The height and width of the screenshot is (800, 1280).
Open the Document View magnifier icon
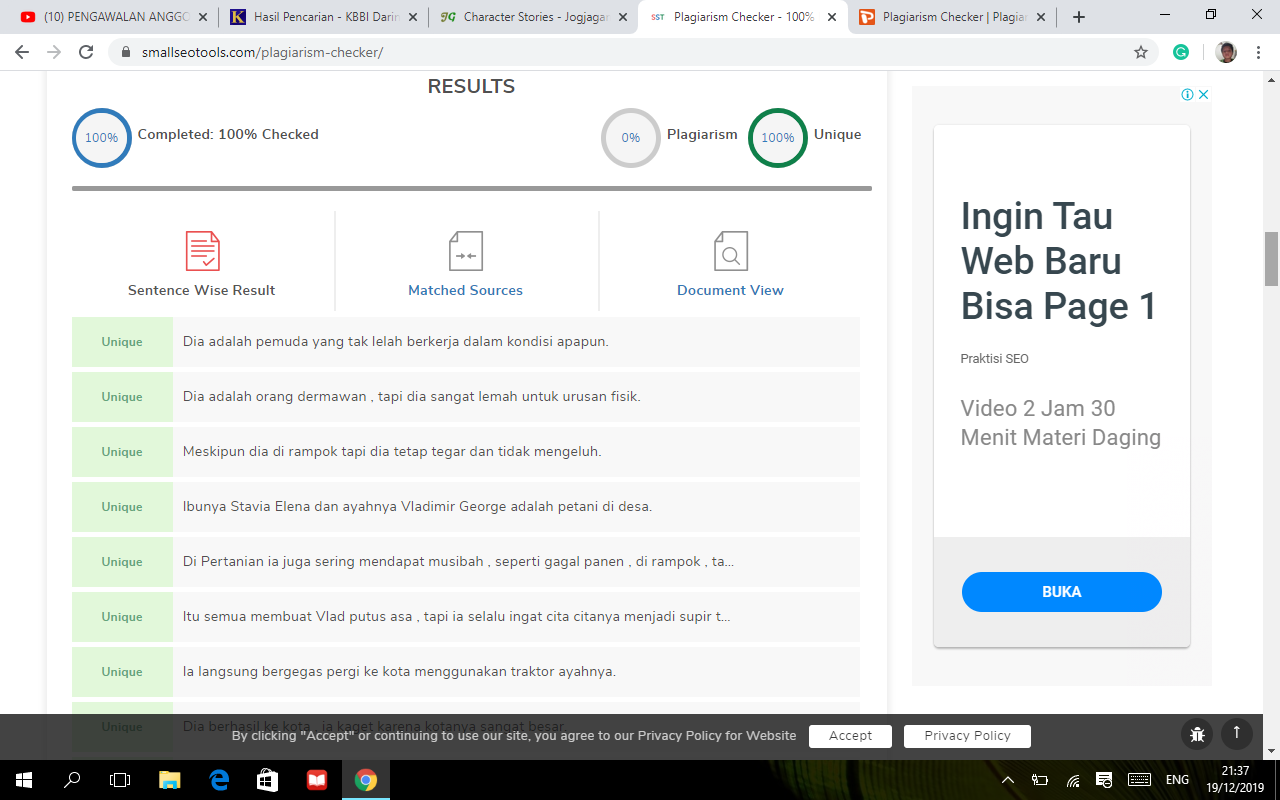pos(730,251)
